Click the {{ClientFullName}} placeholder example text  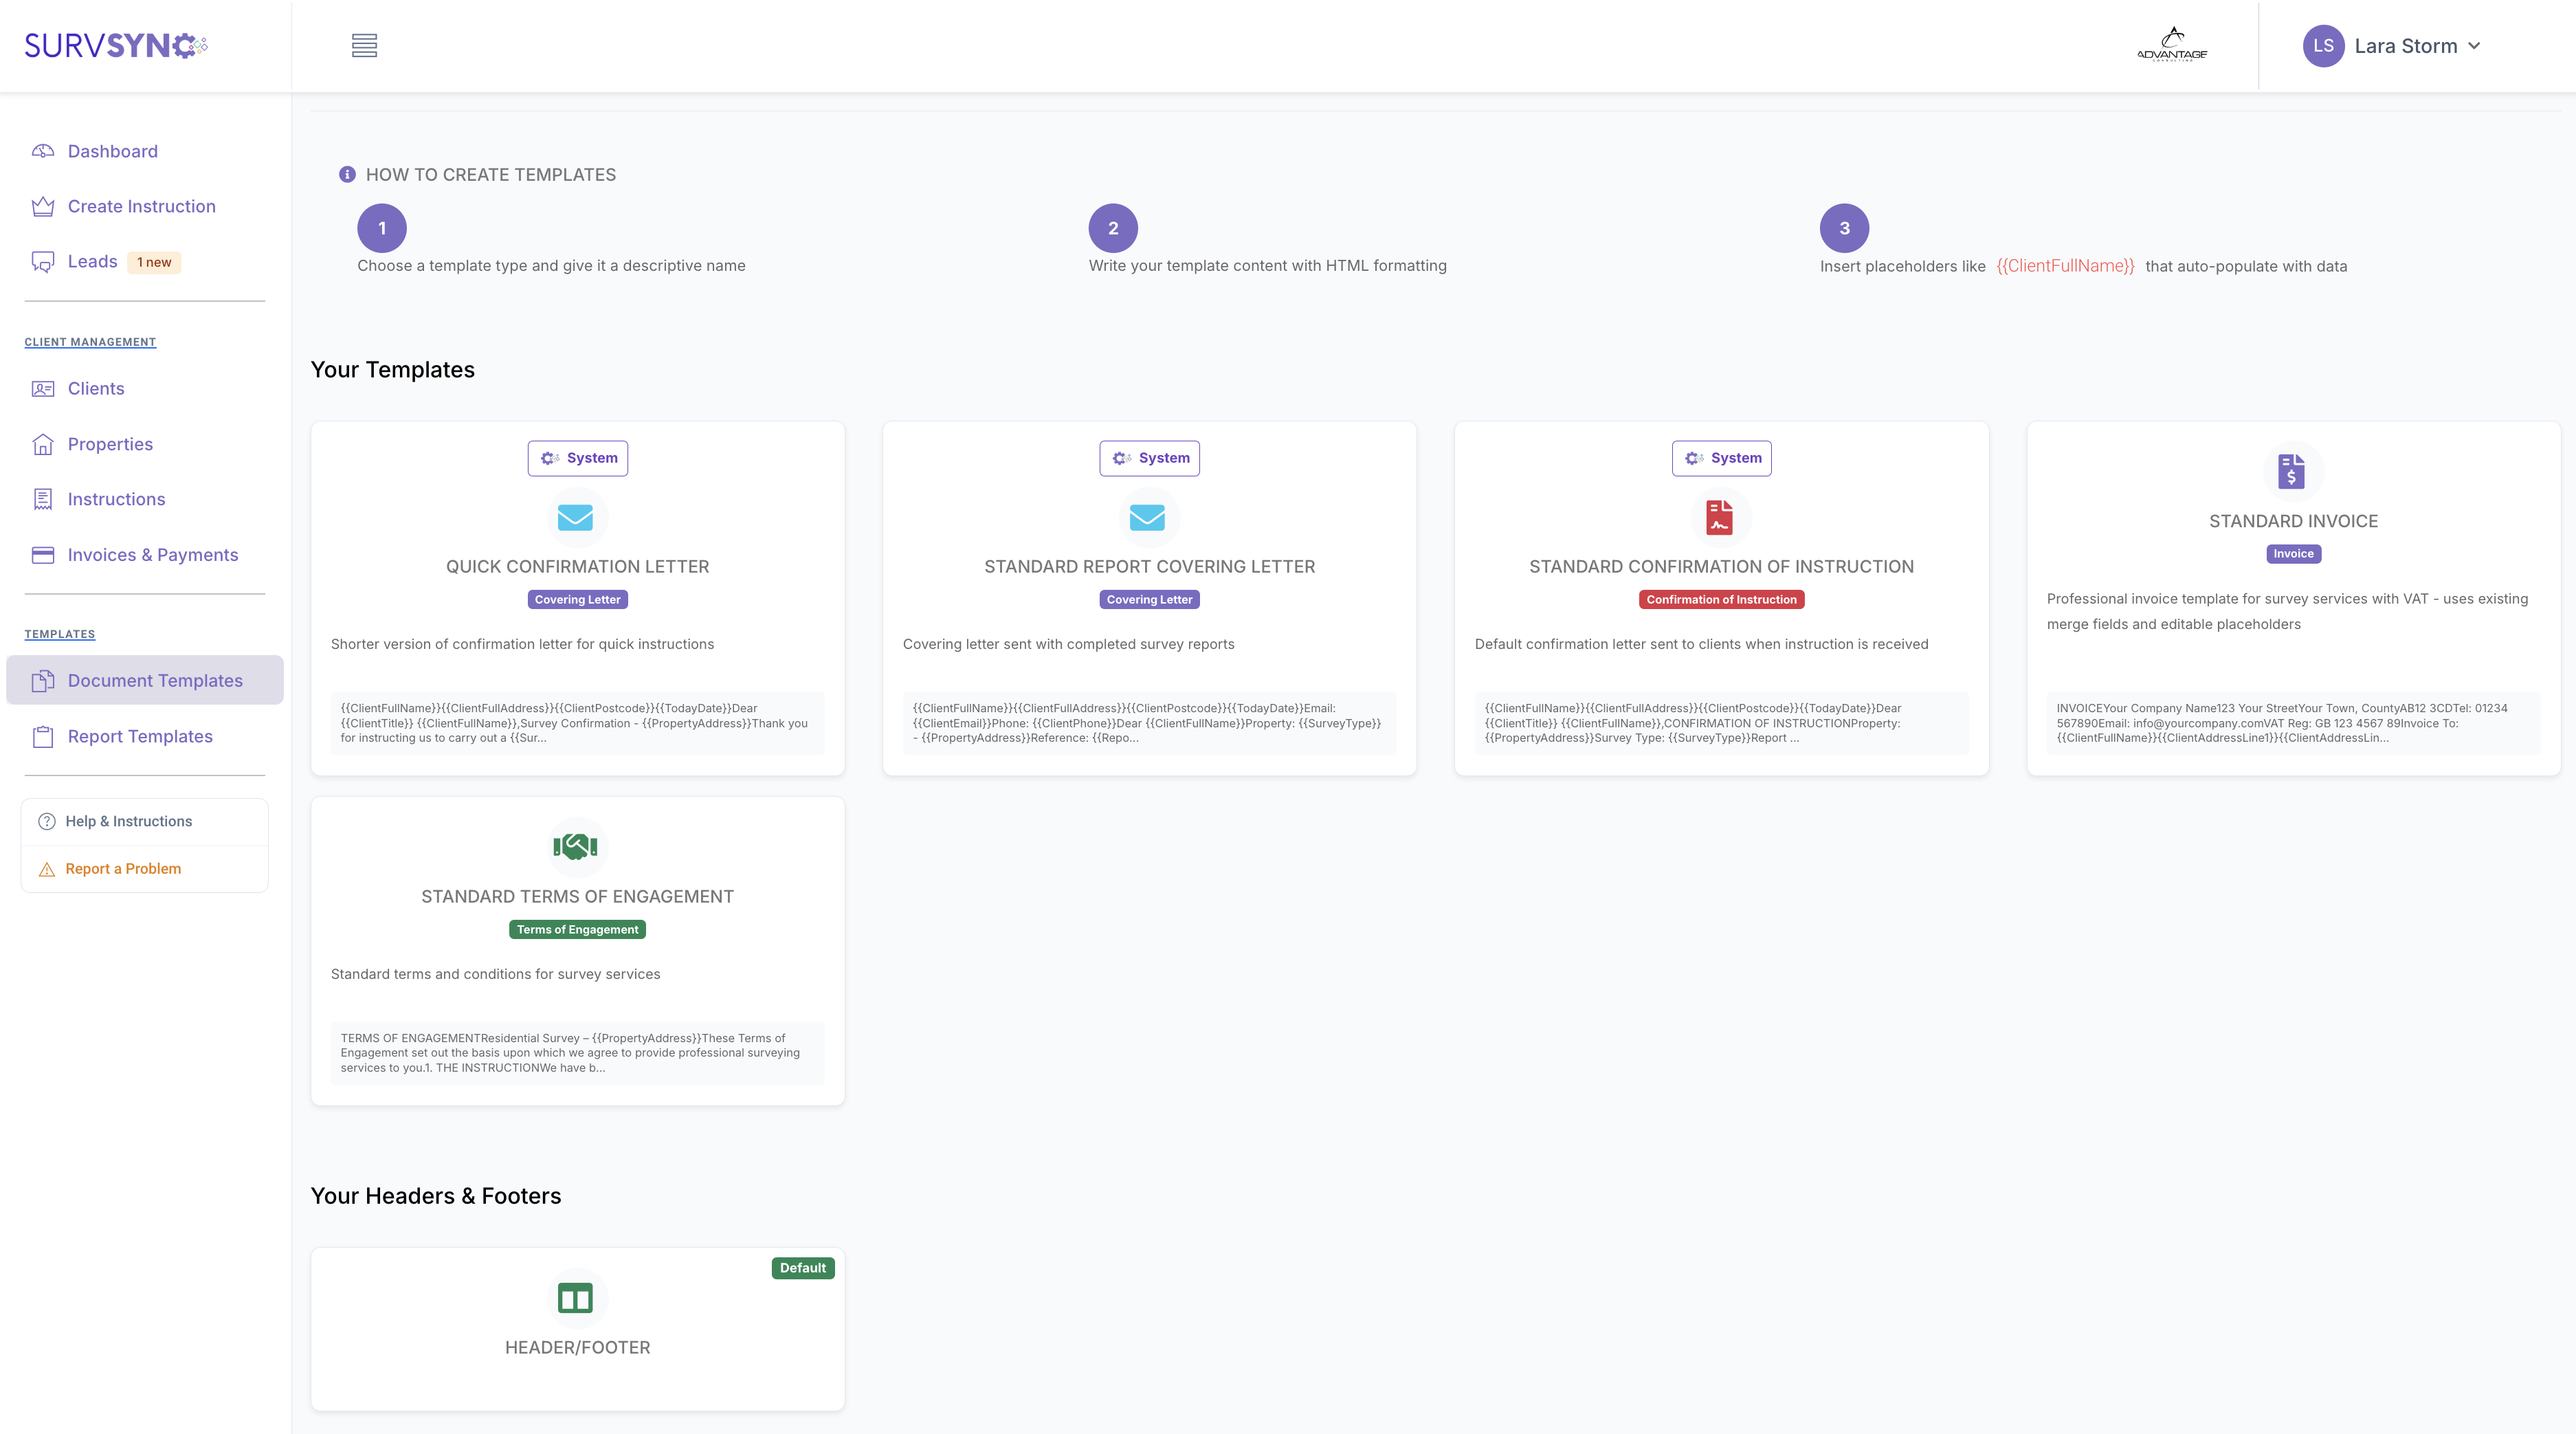point(2065,266)
